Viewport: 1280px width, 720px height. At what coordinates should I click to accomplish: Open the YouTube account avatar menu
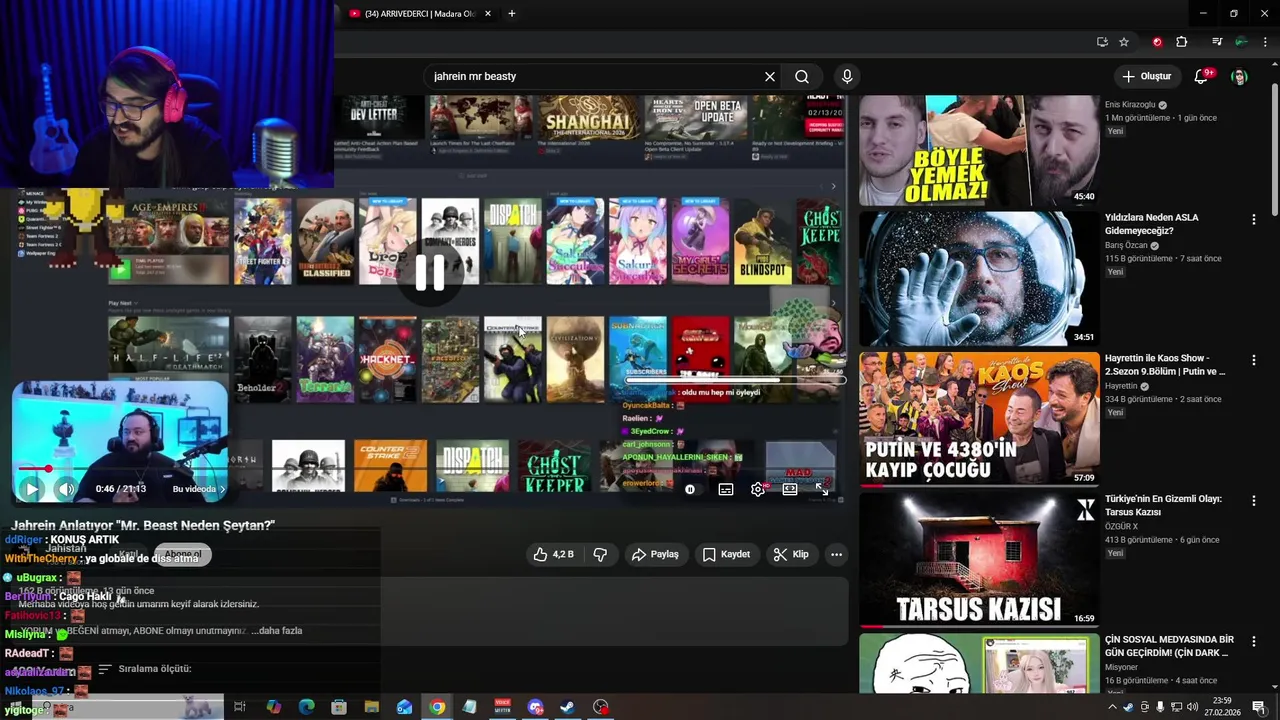click(1240, 76)
